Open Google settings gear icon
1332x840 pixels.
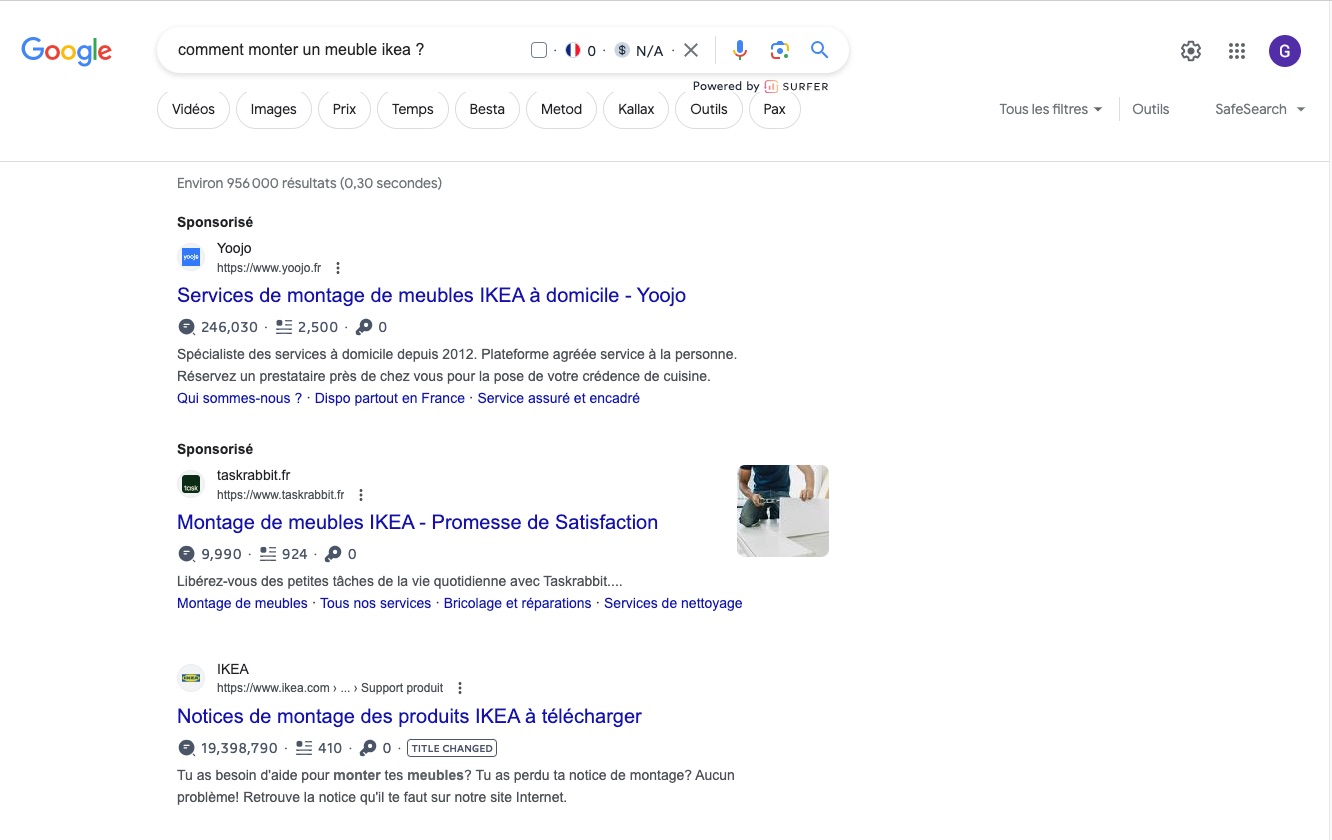(x=1191, y=51)
